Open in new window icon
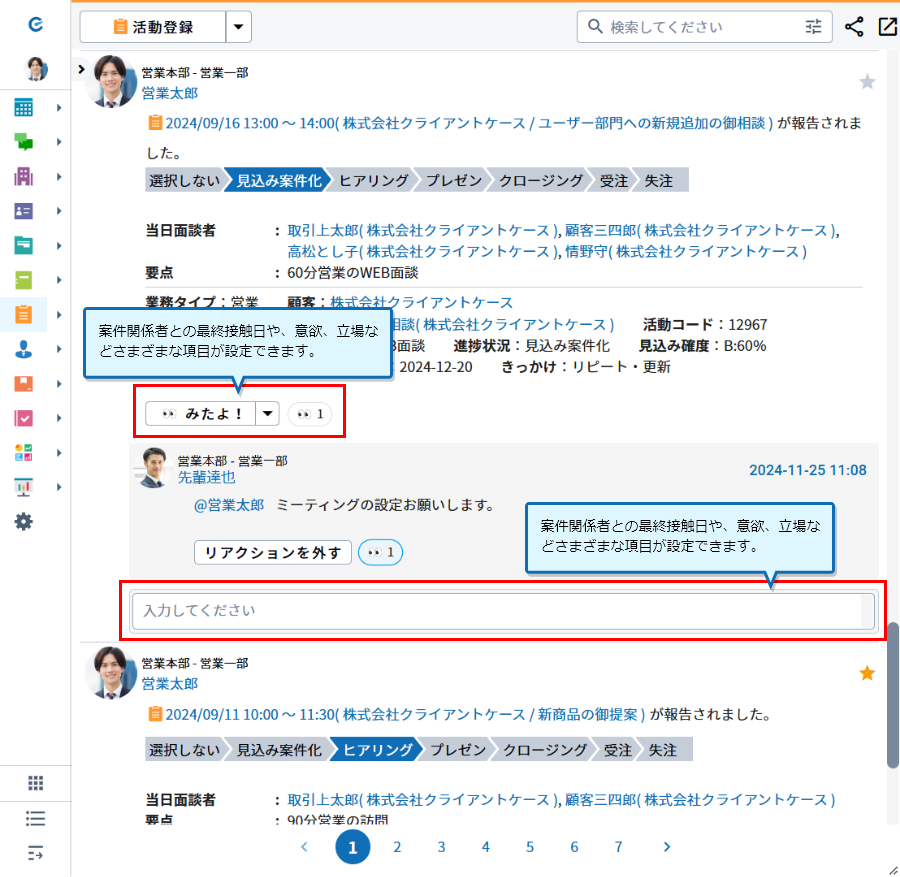The image size is (900, 877). (887, 27)
